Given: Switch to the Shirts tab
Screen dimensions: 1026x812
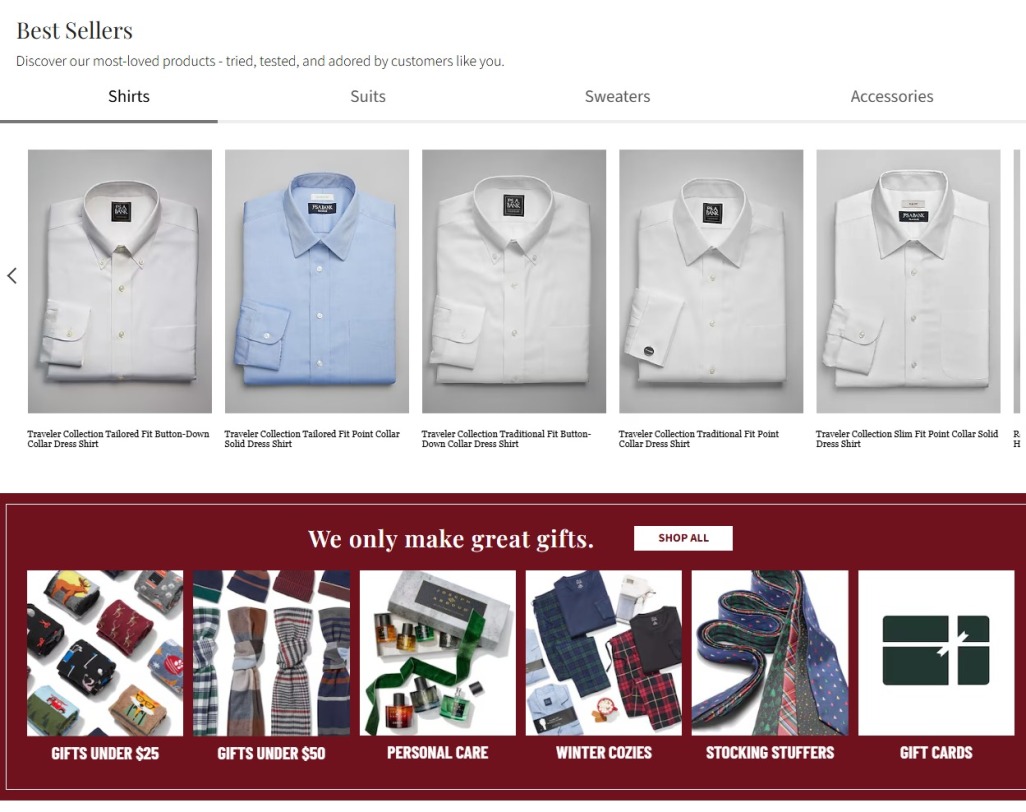Looking at the screenshot, I should (x=129, y=97).
